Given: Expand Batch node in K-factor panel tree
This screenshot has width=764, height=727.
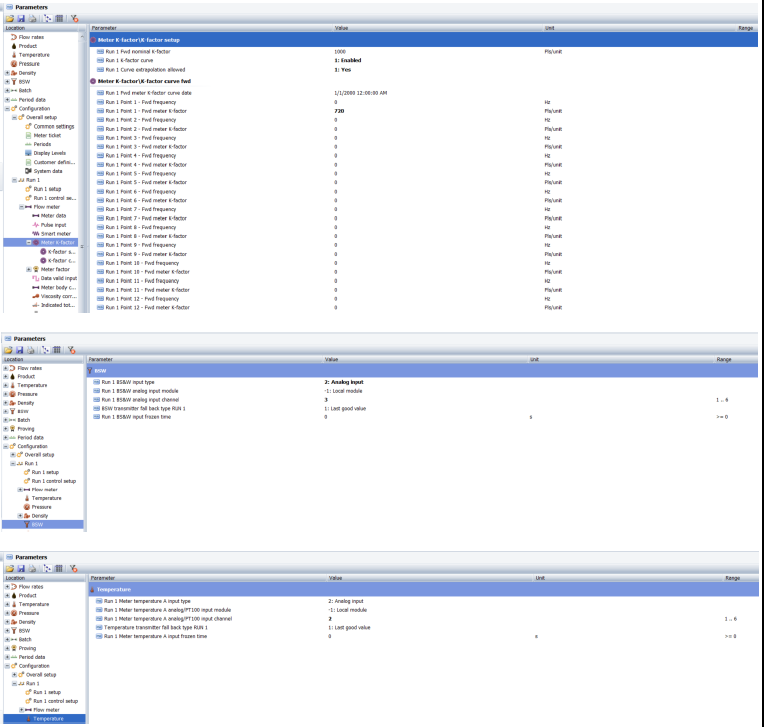Looking at the screenshot, I should pyautogui.click(x=7, y=91).
